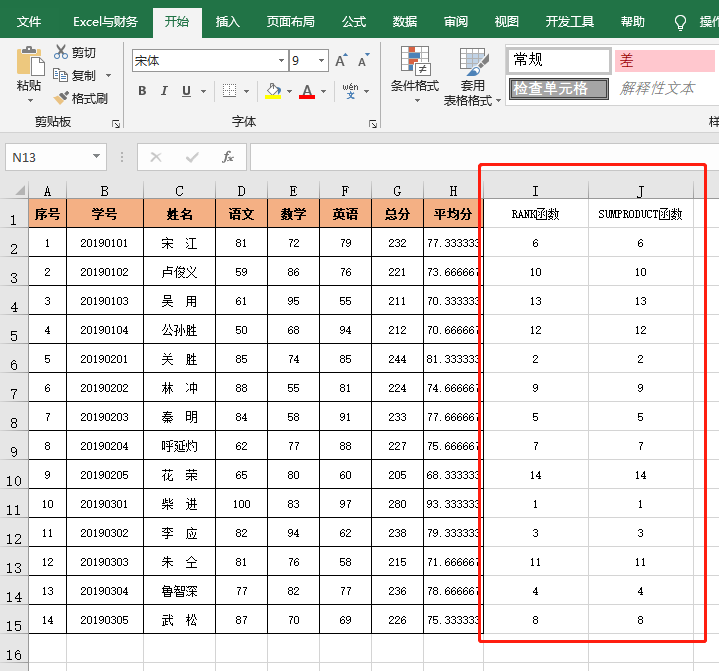This screenshot has width=719, height=671.
Task: Click the Format as Table (套用表格格式) icon
Action: pyautogui.click(x=472, y=62)
